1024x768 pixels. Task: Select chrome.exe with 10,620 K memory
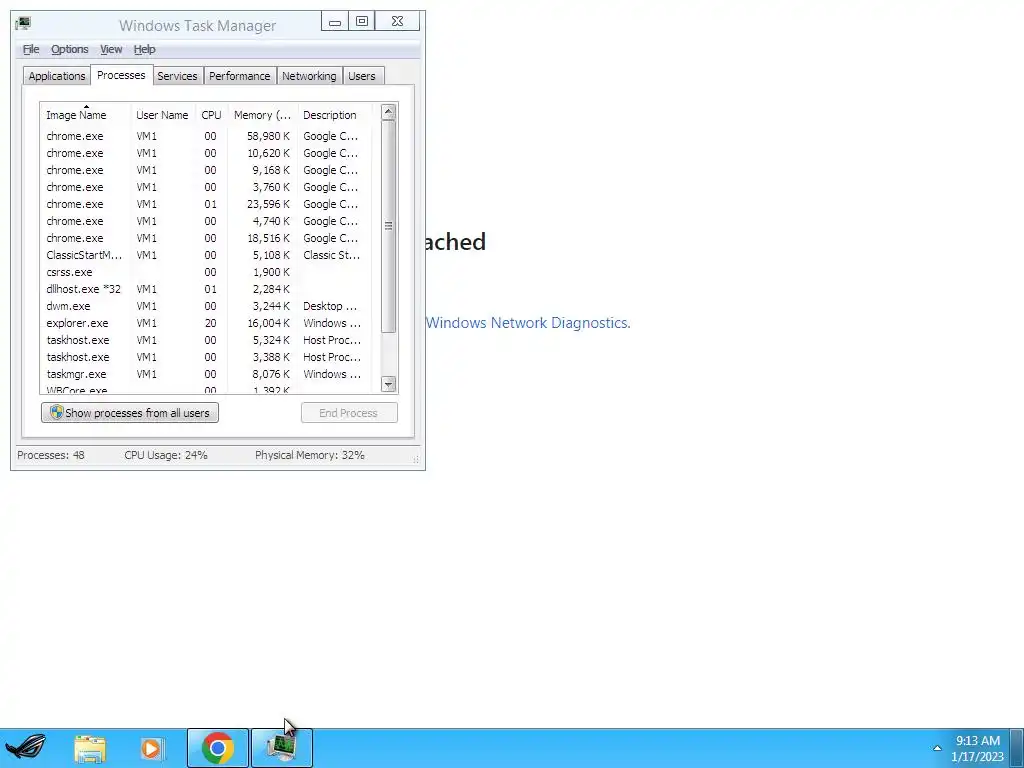pos(206,153)
